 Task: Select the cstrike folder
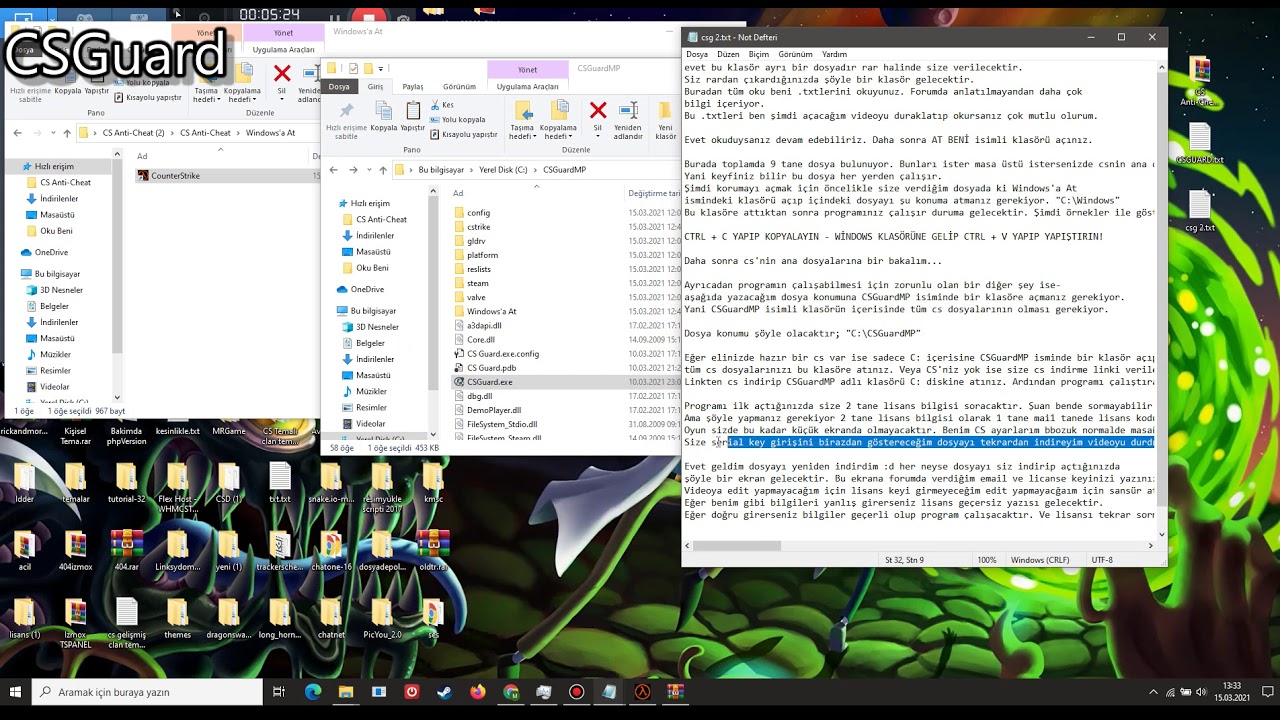479,227
